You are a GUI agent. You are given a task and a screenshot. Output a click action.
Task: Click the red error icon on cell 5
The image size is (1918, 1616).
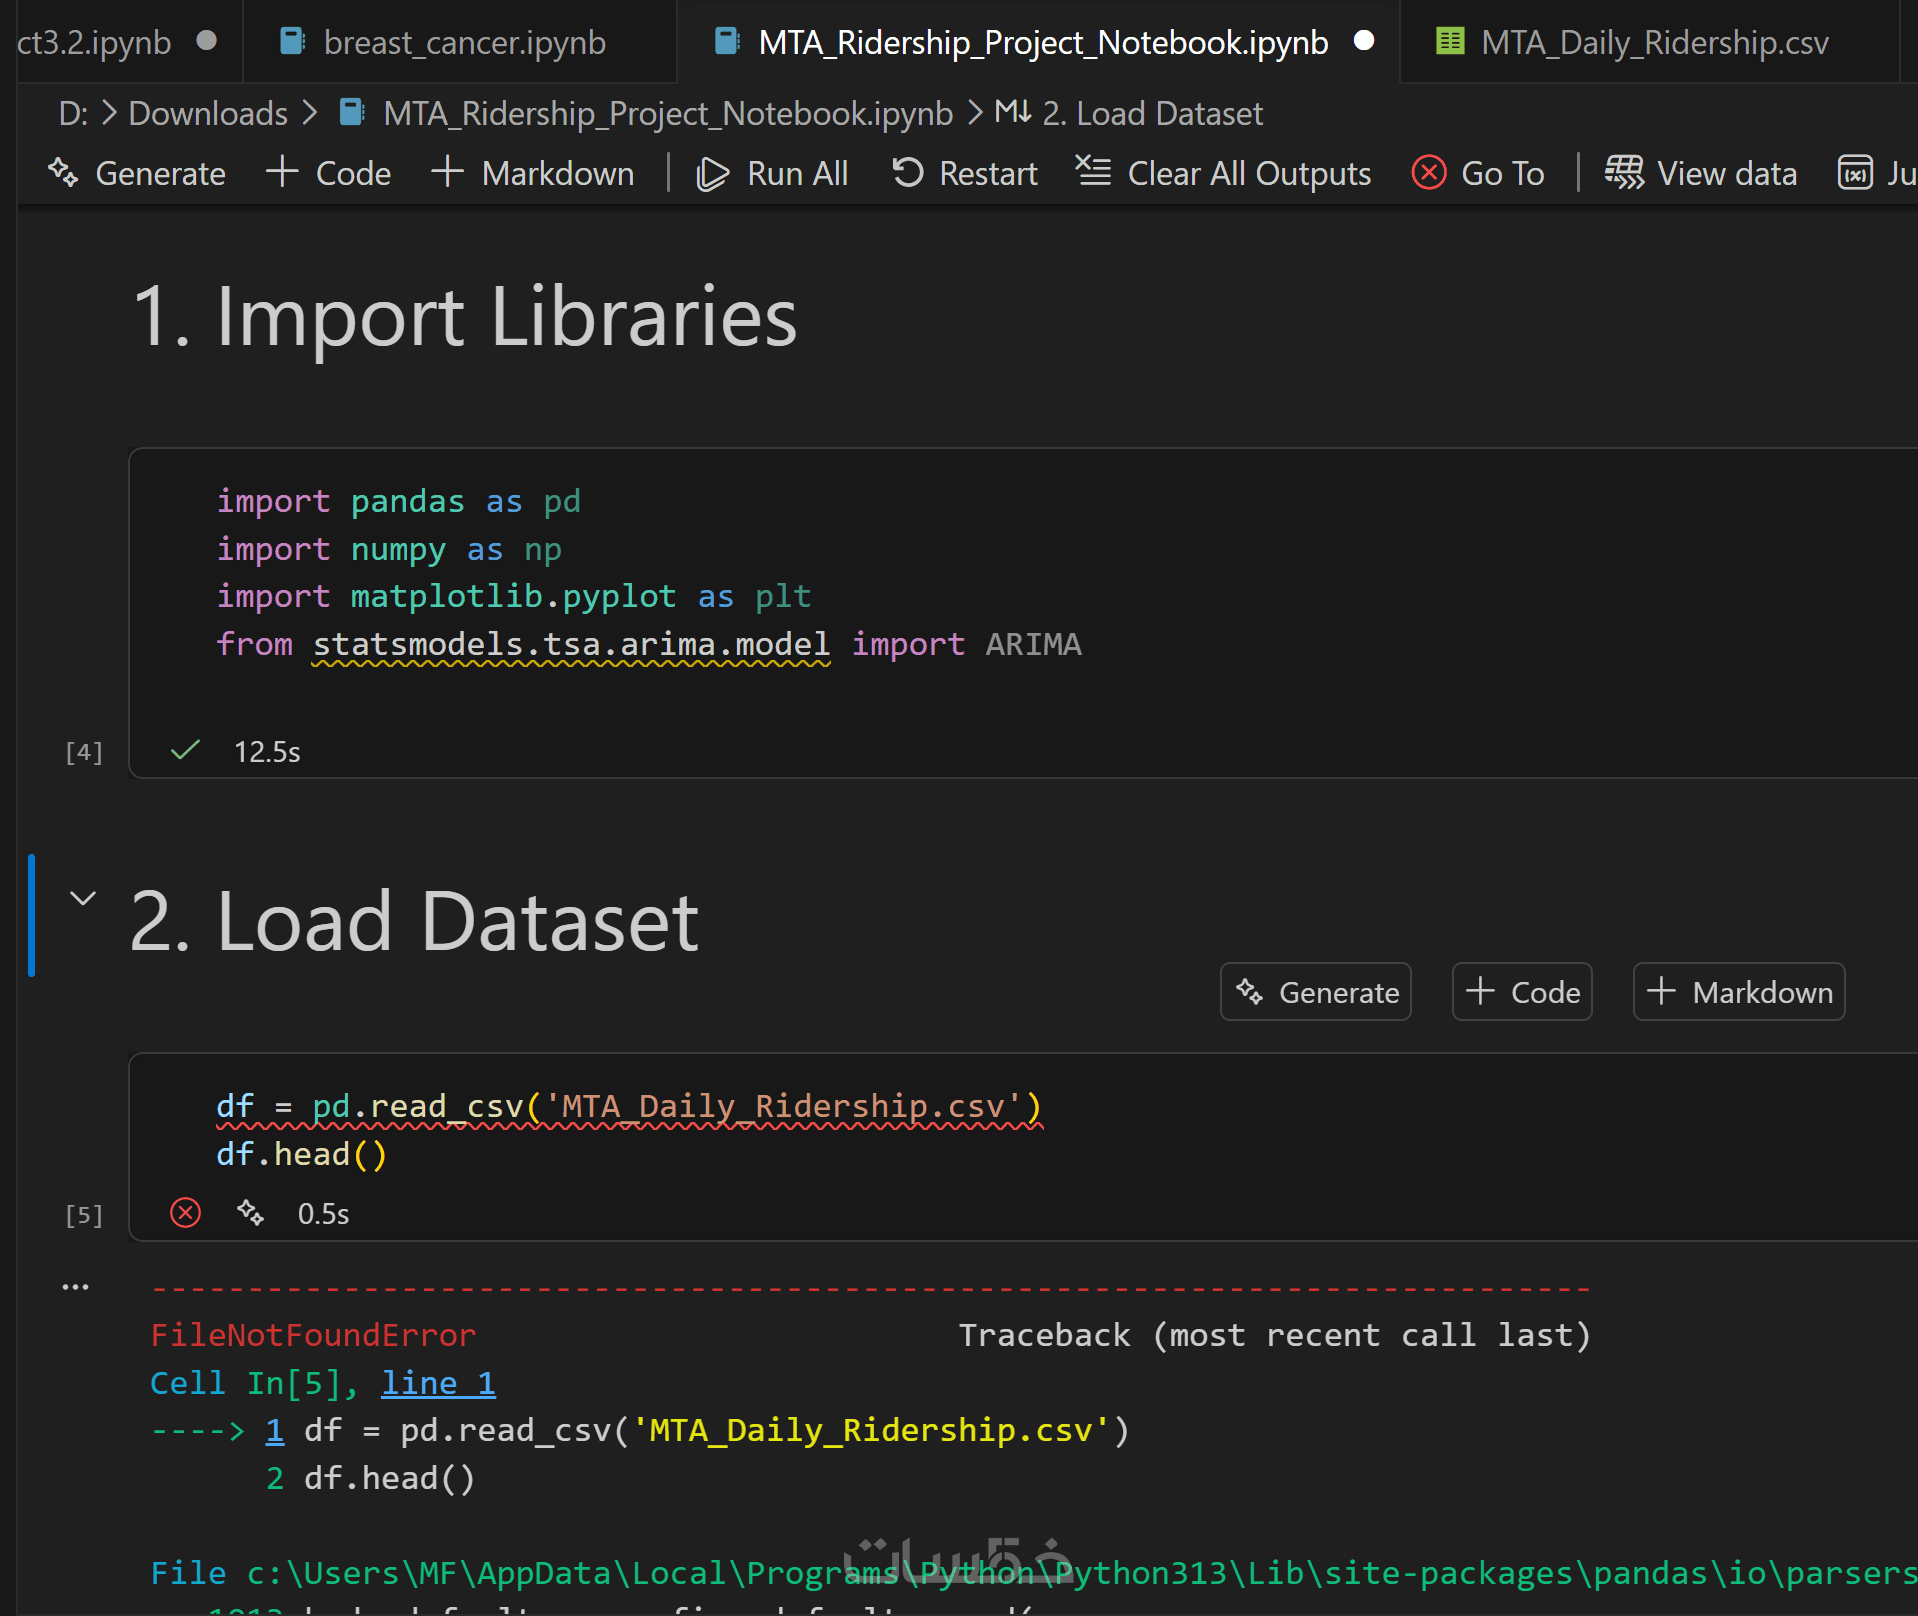click(x=185, y=1213)
